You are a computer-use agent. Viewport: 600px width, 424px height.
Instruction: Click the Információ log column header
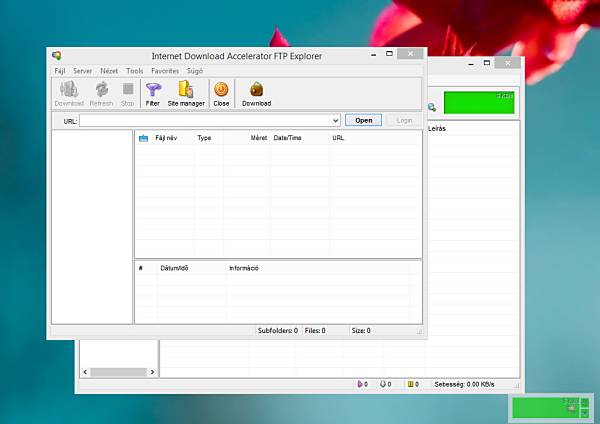(244, 268)
